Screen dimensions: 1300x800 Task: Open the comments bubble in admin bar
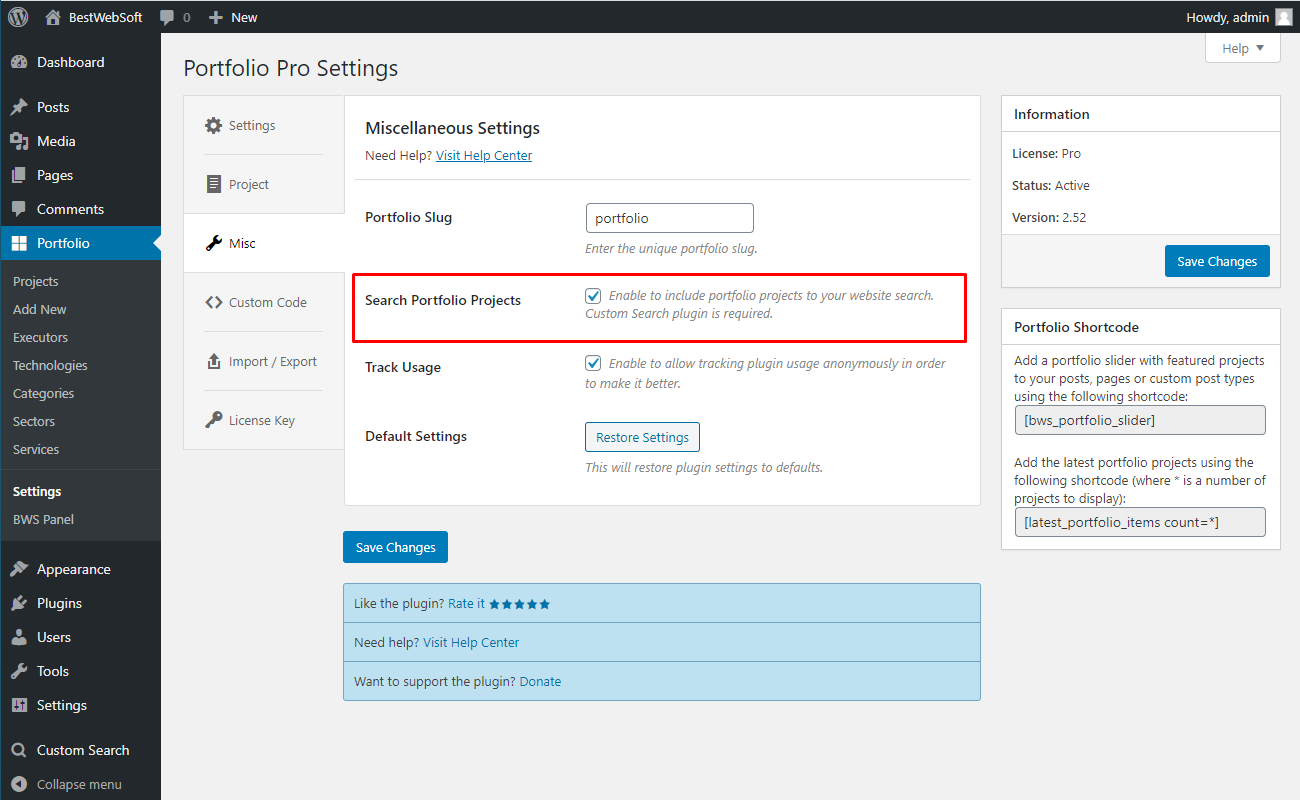tap(167, 17)
